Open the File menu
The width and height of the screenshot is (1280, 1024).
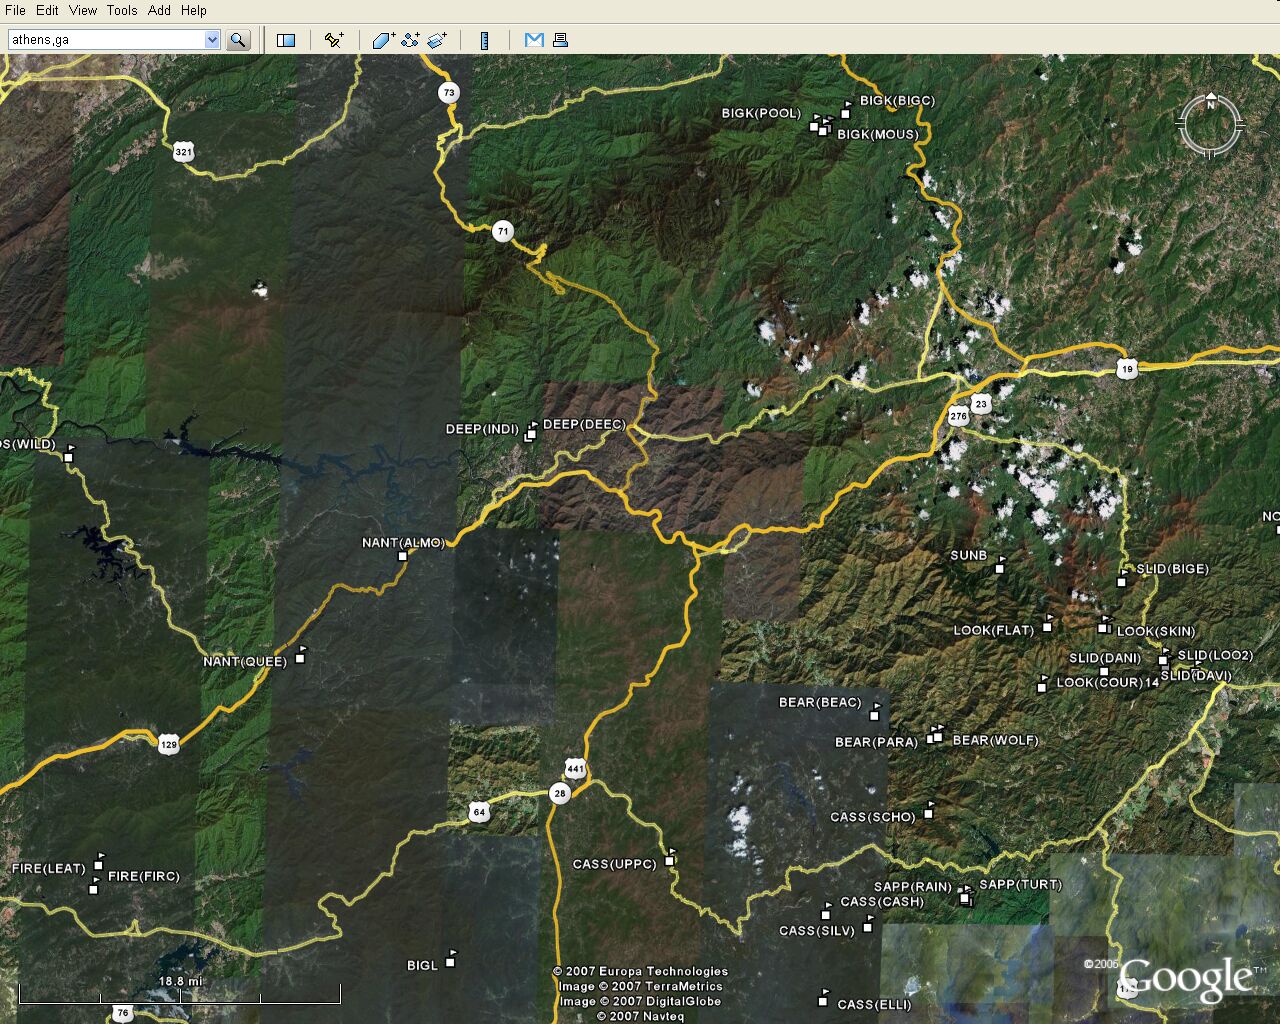click(x=15, y=10)
